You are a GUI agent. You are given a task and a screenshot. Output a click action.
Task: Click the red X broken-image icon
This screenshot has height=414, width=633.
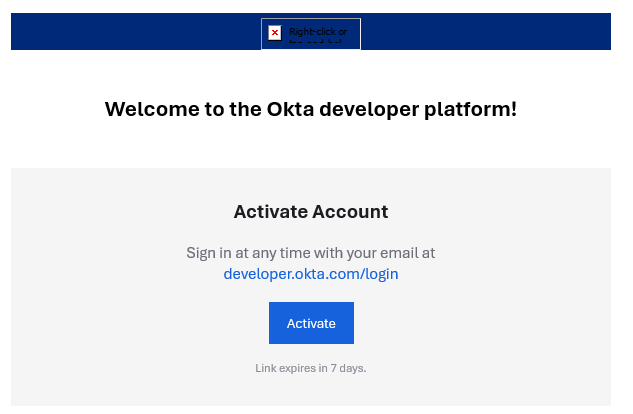pos(275,33)
